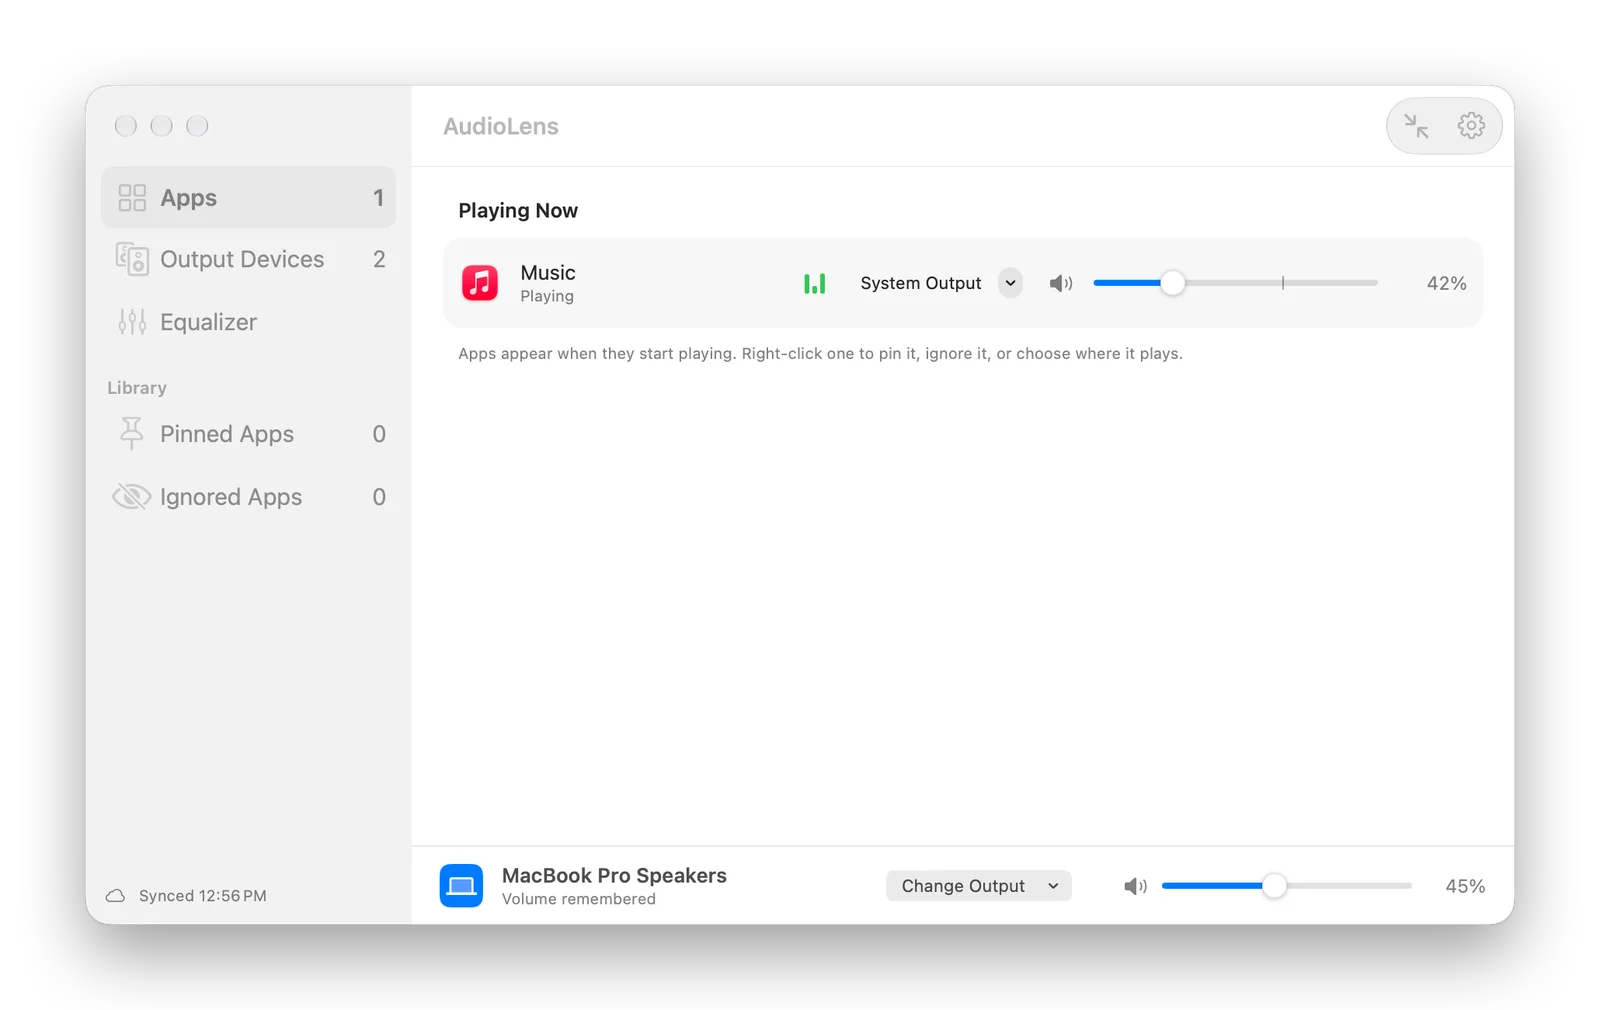1600x1010 pixels.
Task: Click the 'System Output' label text
Action: [x=921, y=284]
